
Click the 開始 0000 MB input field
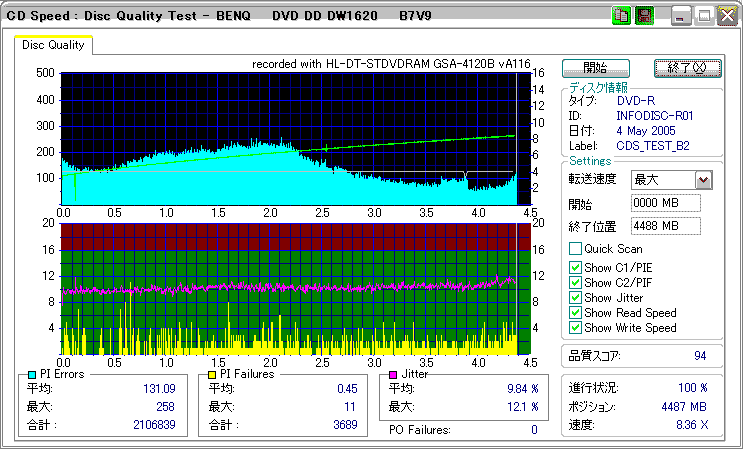[665, 203]
